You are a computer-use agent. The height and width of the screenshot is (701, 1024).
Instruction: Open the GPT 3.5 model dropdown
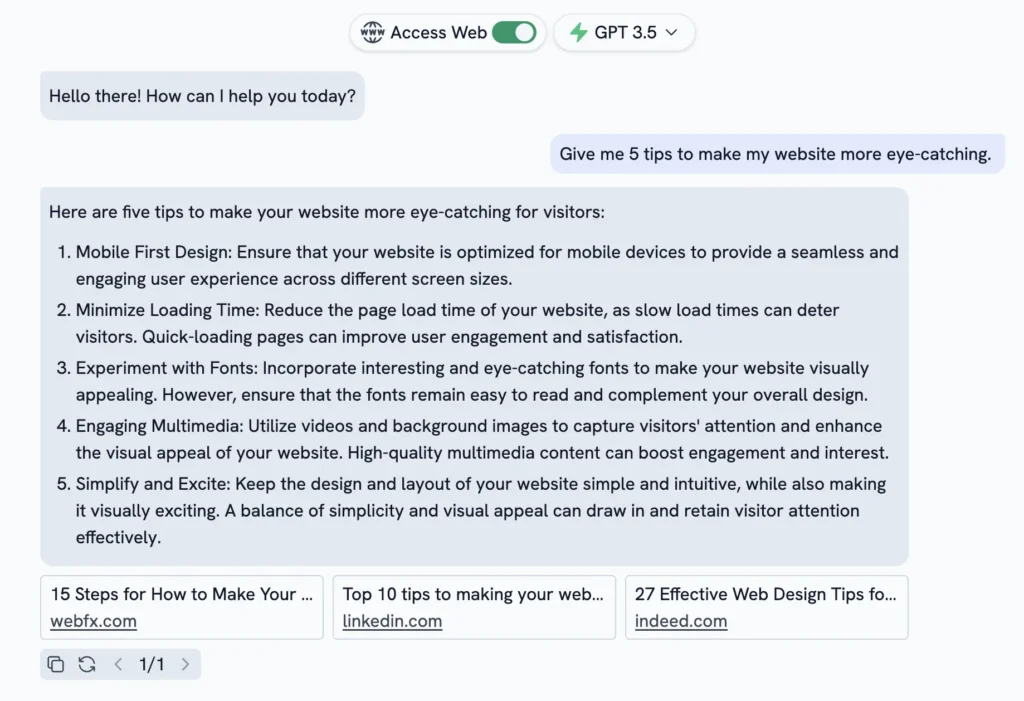[x=624, y=32]
